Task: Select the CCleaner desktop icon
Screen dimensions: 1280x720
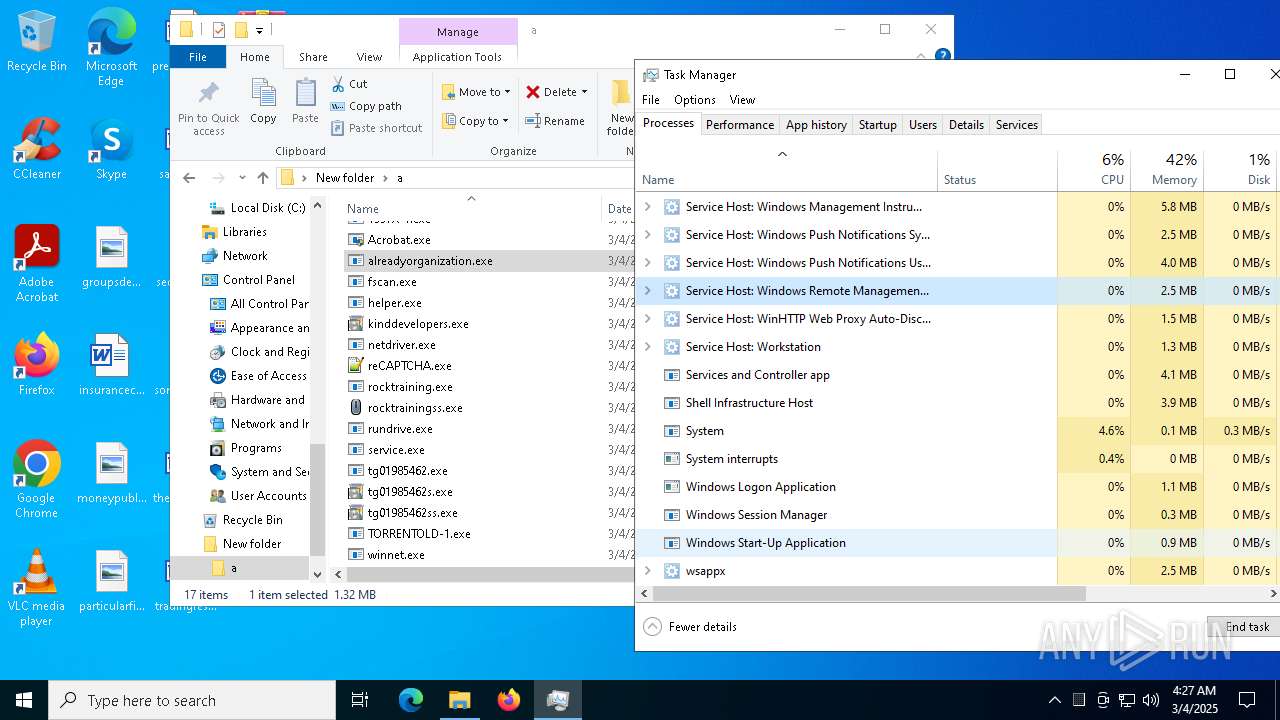Action: [x=37, y=150]
